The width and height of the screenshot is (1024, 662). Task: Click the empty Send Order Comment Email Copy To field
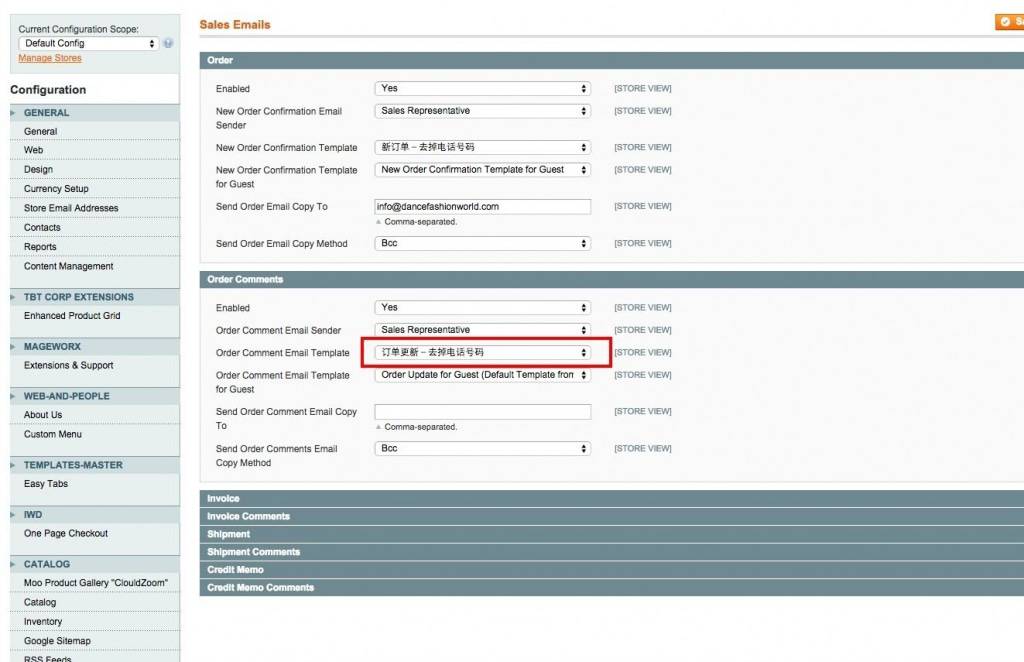[482, 412]
